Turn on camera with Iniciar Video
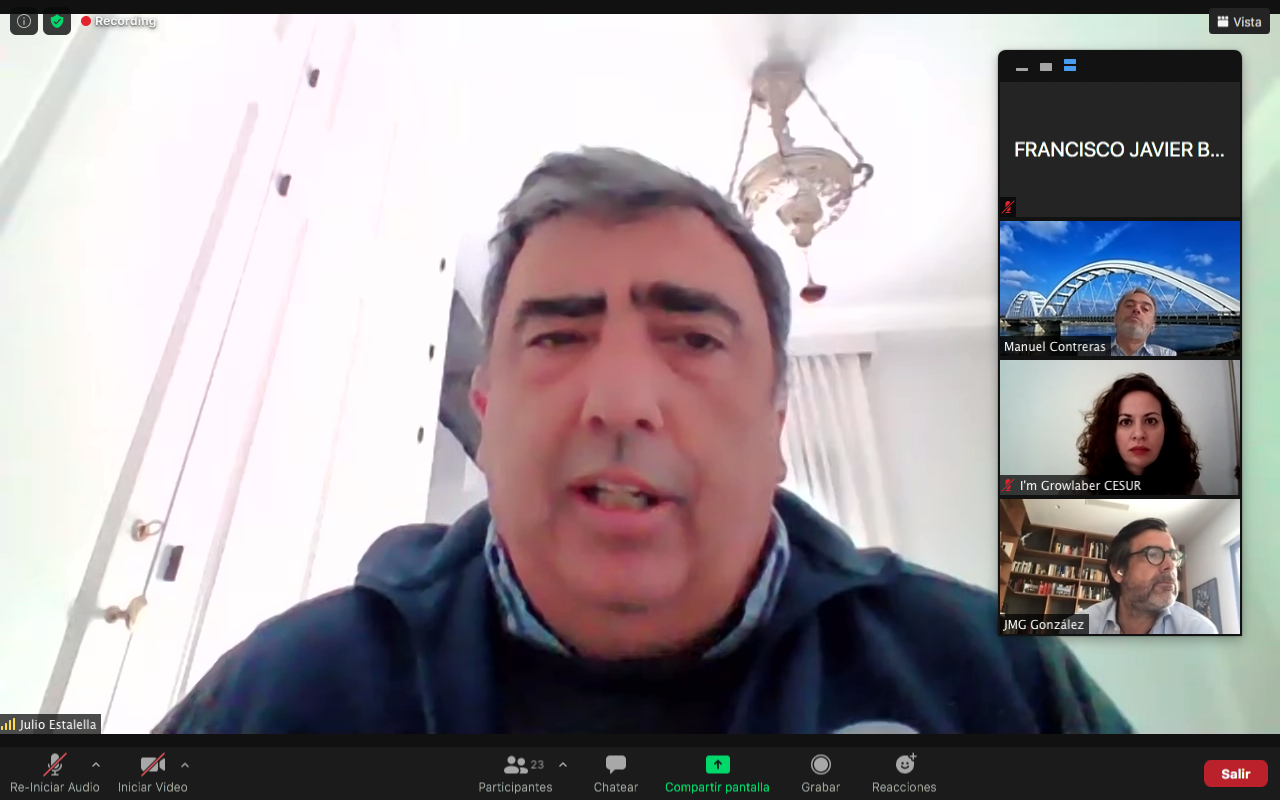This screenshot has height=800, width=1280. pyautogui.click(x=152, y=774)
